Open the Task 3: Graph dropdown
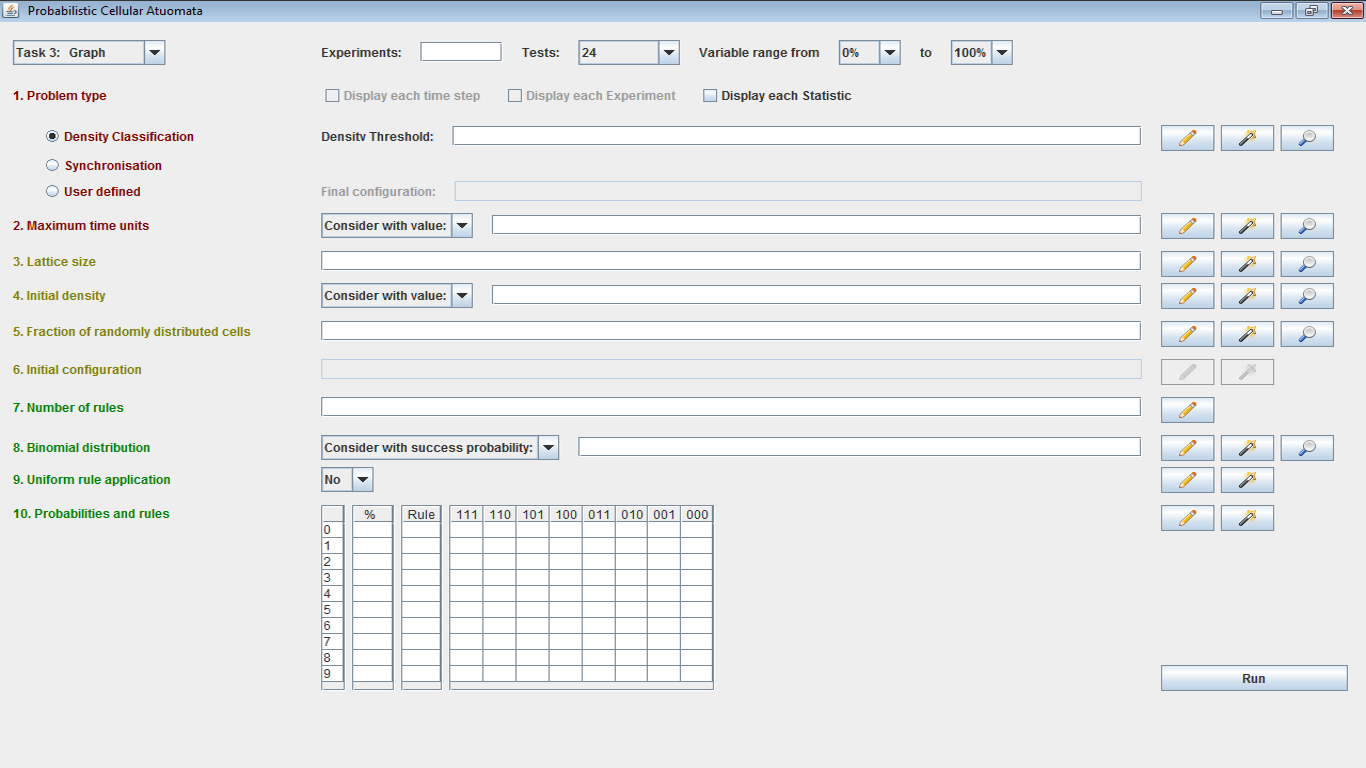 [154, 53]
